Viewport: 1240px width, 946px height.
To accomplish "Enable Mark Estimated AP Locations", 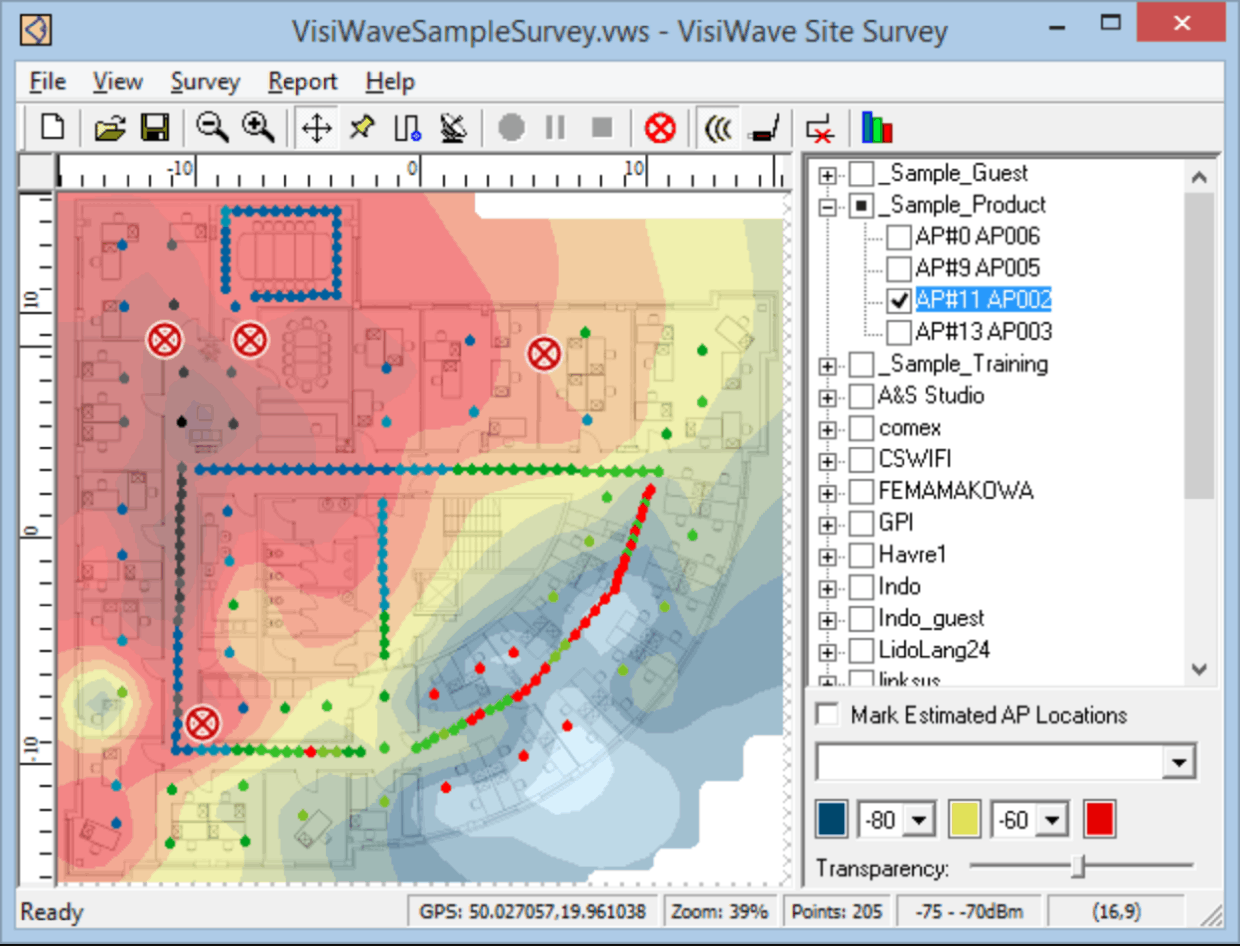I will pos(826,715).
